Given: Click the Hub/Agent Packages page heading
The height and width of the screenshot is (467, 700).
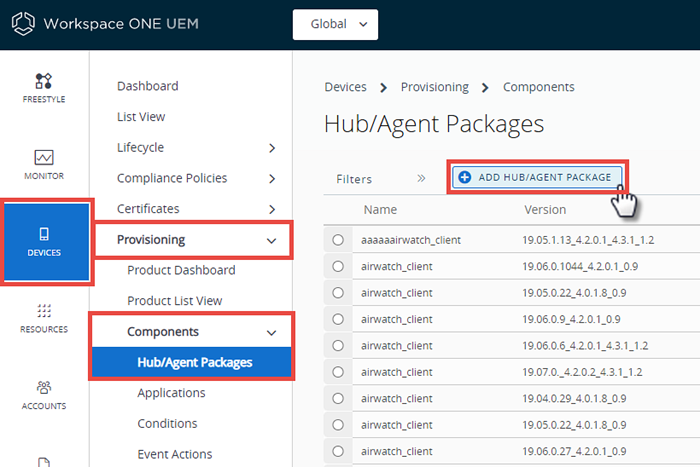Looking at the screenshot, I should click(x=434, y=124).
